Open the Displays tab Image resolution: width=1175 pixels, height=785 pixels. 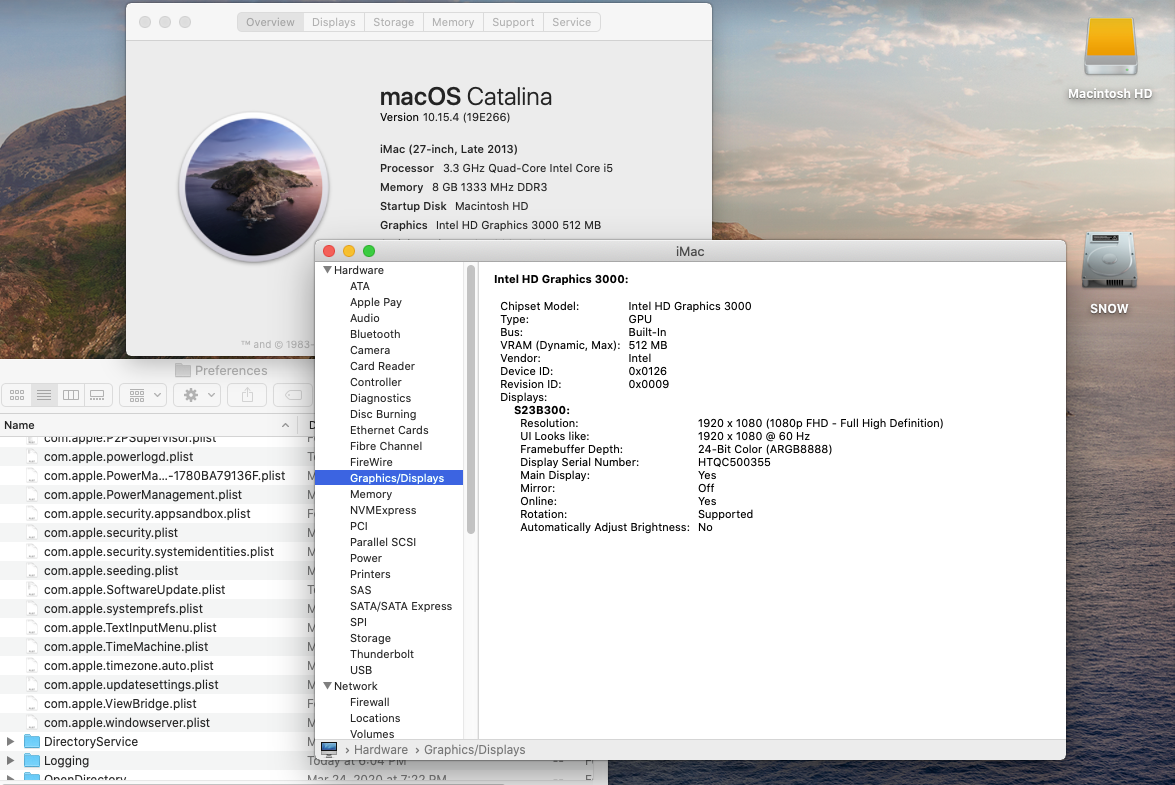click(333, 22)
